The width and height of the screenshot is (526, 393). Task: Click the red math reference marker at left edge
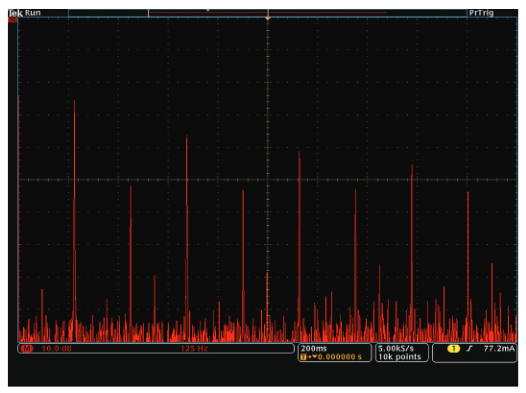tap(13, 20)
